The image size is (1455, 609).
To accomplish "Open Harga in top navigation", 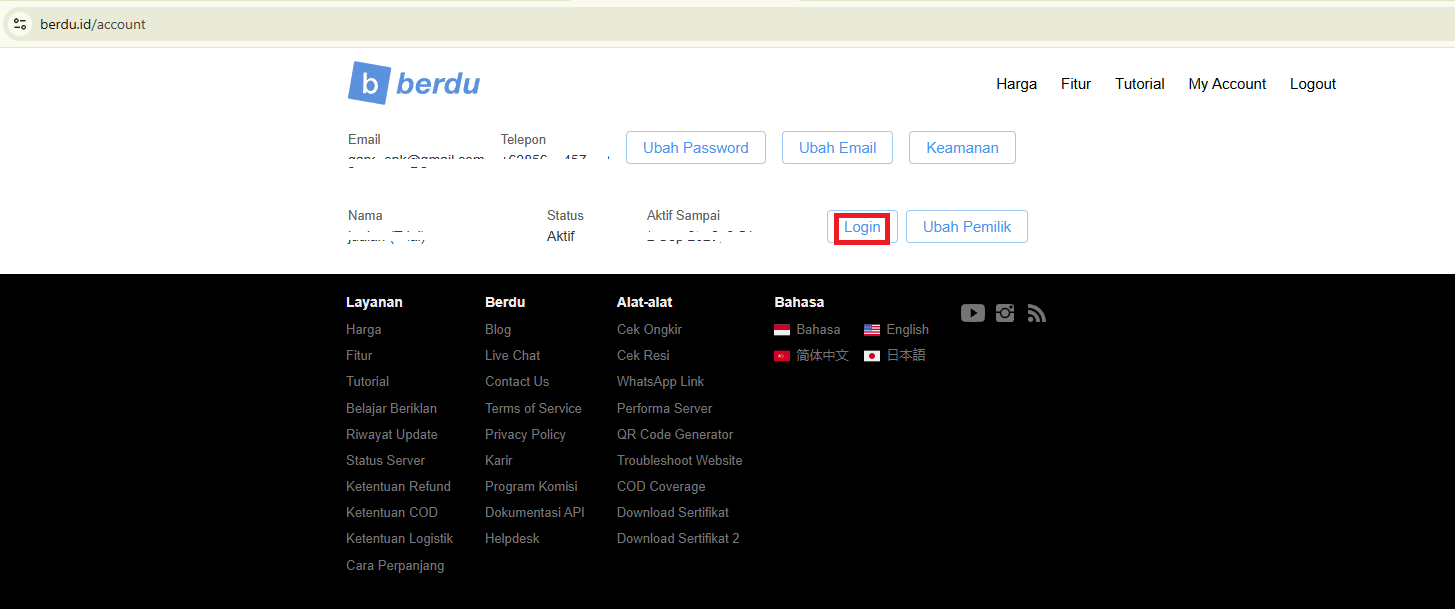I will [x=1016, y=84].
